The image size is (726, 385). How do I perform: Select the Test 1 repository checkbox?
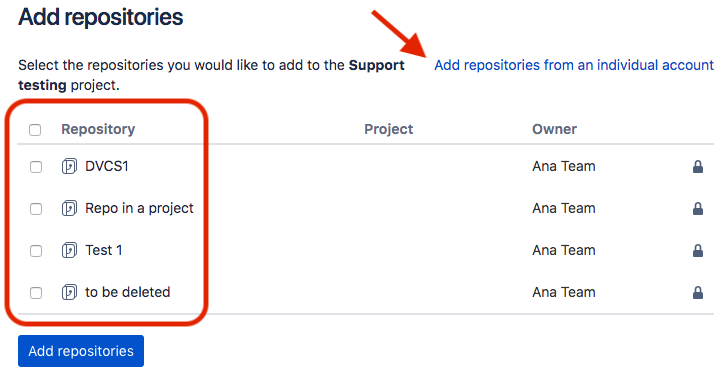pos(36,251)
